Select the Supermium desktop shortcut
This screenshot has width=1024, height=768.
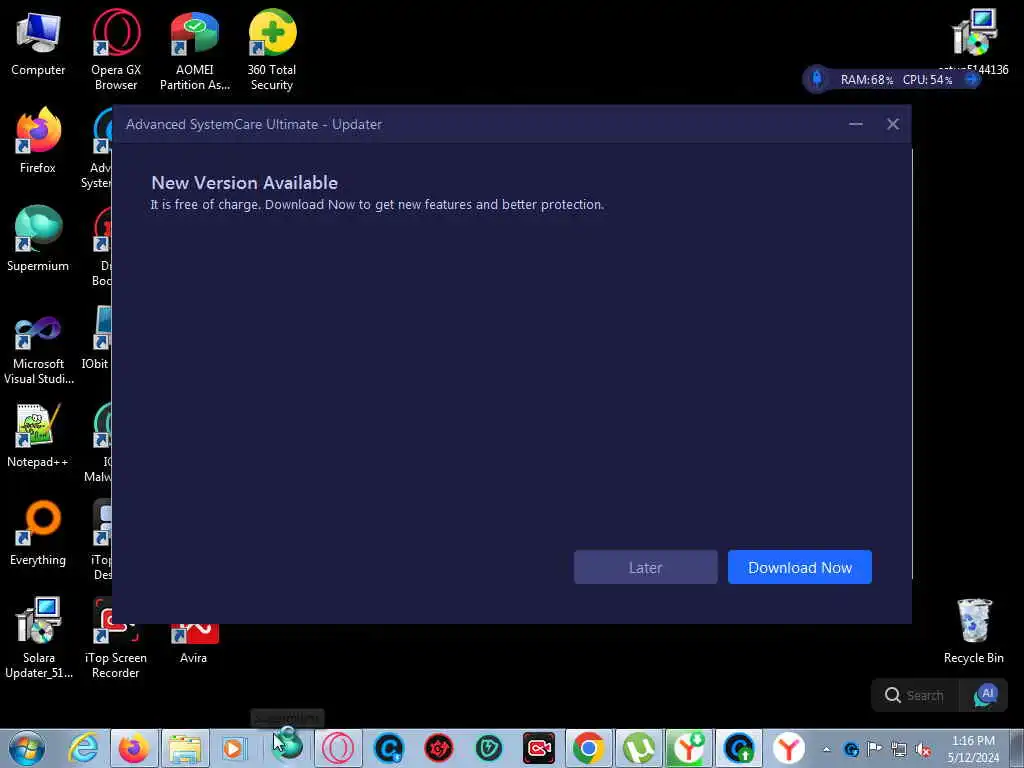tap(38, 238)
